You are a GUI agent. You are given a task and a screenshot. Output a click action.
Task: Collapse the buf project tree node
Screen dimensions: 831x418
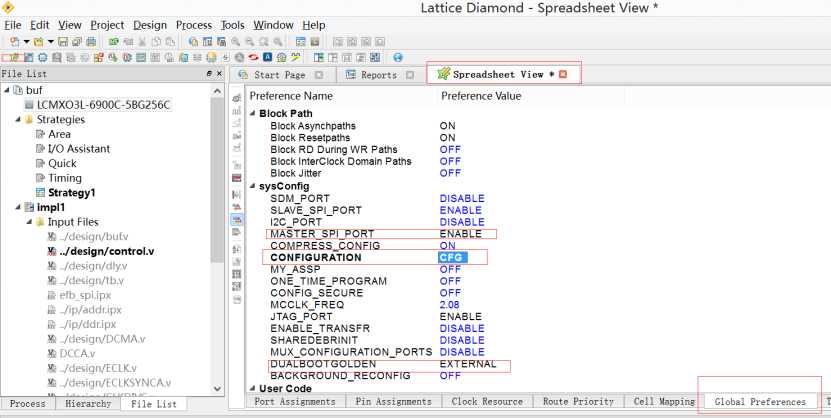(7, 90)
